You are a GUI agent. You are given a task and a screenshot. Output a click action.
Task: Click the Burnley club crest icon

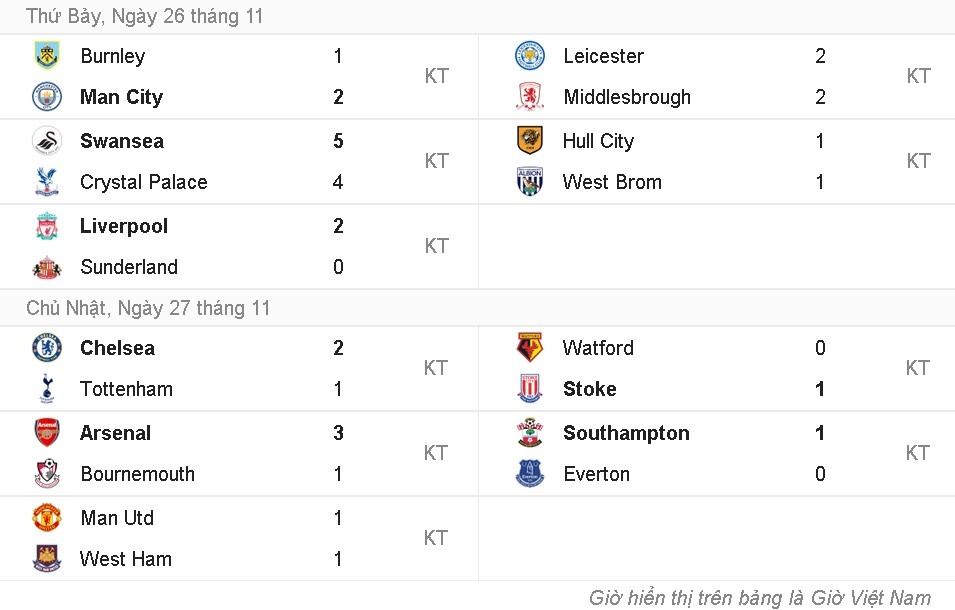point(46,56)
